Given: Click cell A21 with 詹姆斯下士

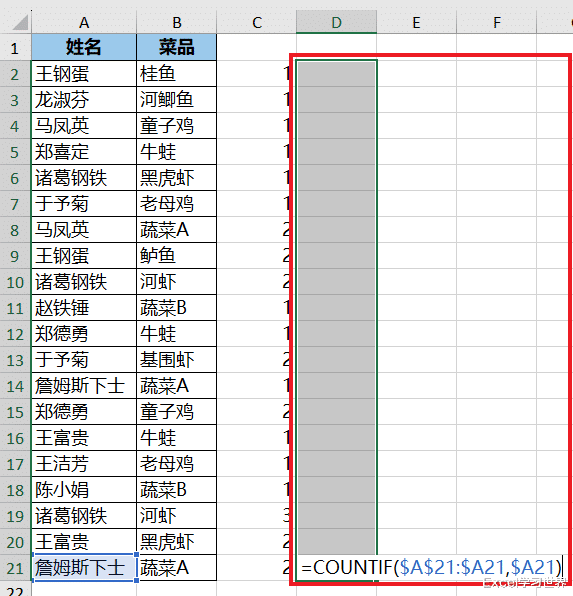Looking at the screenshot, I should click(84, 567).
